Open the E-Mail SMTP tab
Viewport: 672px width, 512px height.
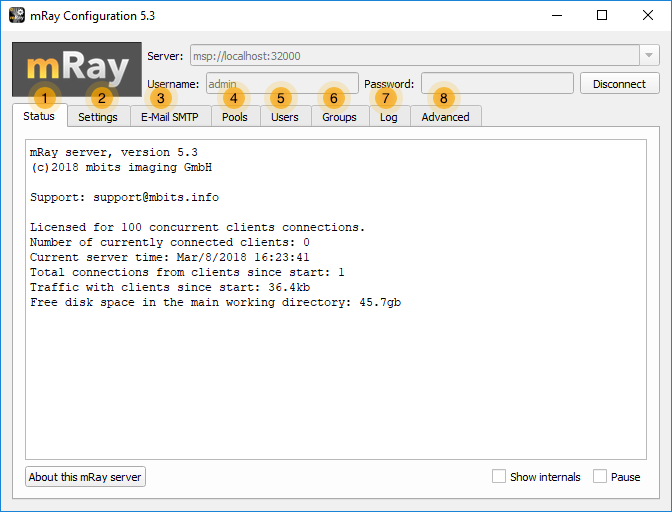click(x=170, y=117)
